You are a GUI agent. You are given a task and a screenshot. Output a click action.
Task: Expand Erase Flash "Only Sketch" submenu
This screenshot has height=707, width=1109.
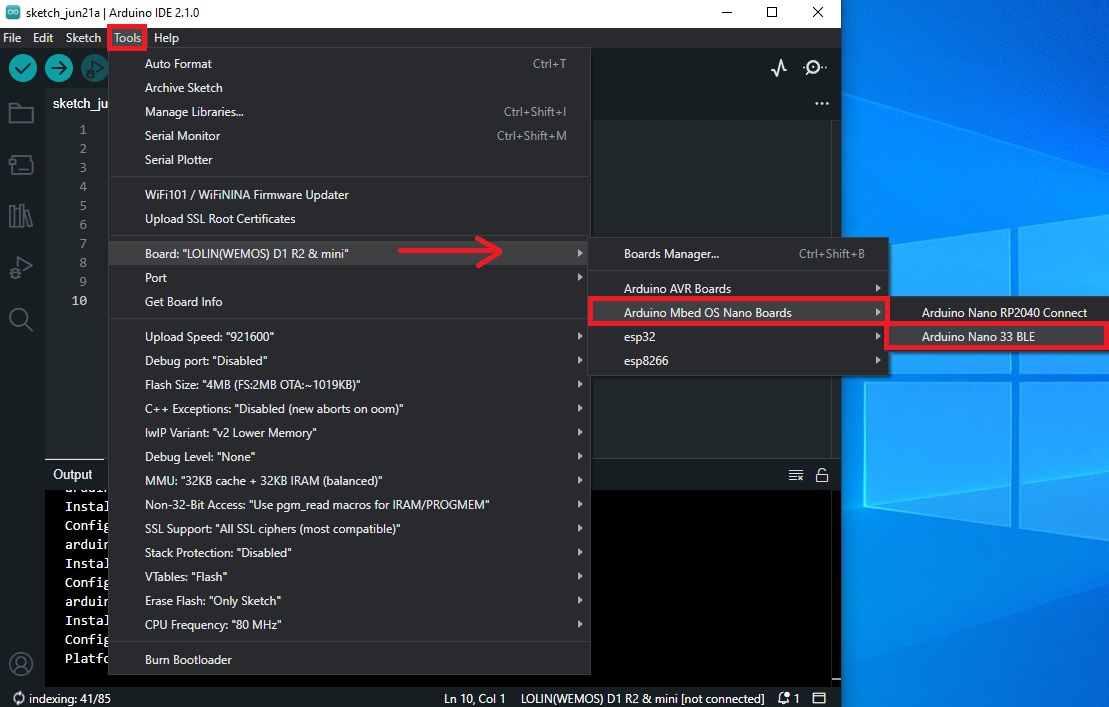pyautogui.click(x=349, y=601)
